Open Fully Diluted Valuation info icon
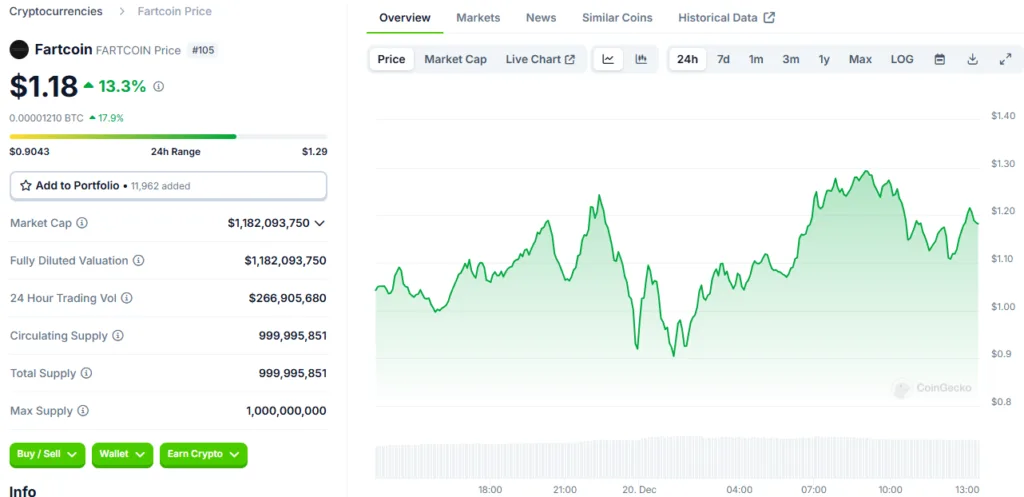This screenshot has width=1024, height=497. coord(138,261)
